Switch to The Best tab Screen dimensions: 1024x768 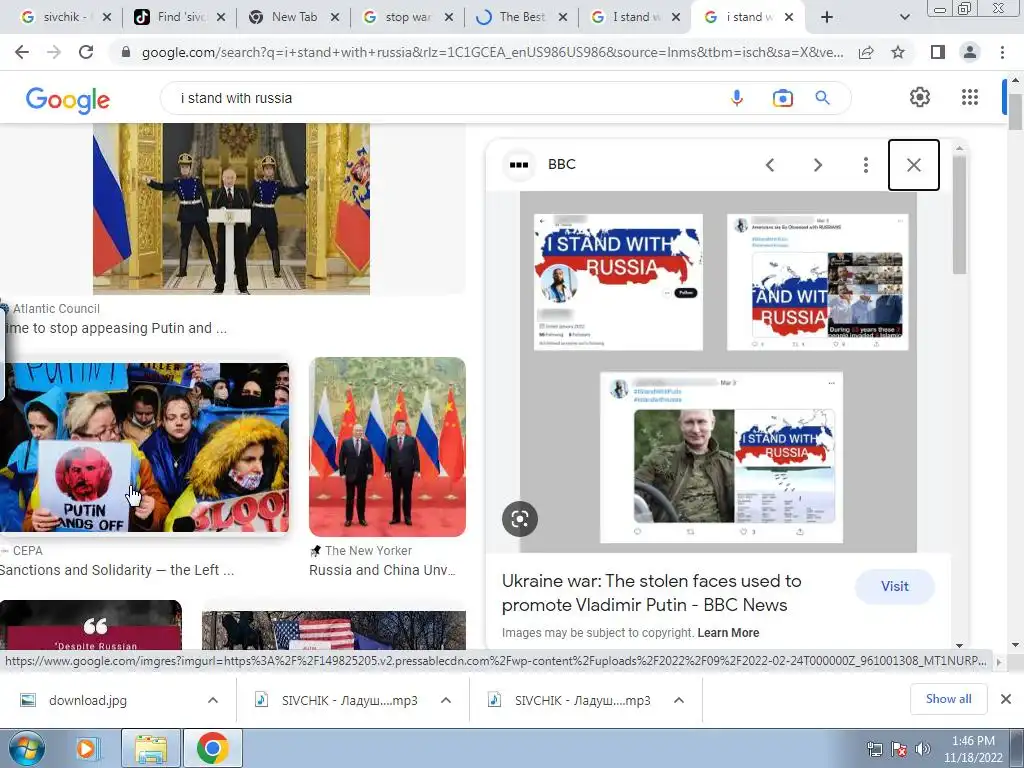point(519,17)
